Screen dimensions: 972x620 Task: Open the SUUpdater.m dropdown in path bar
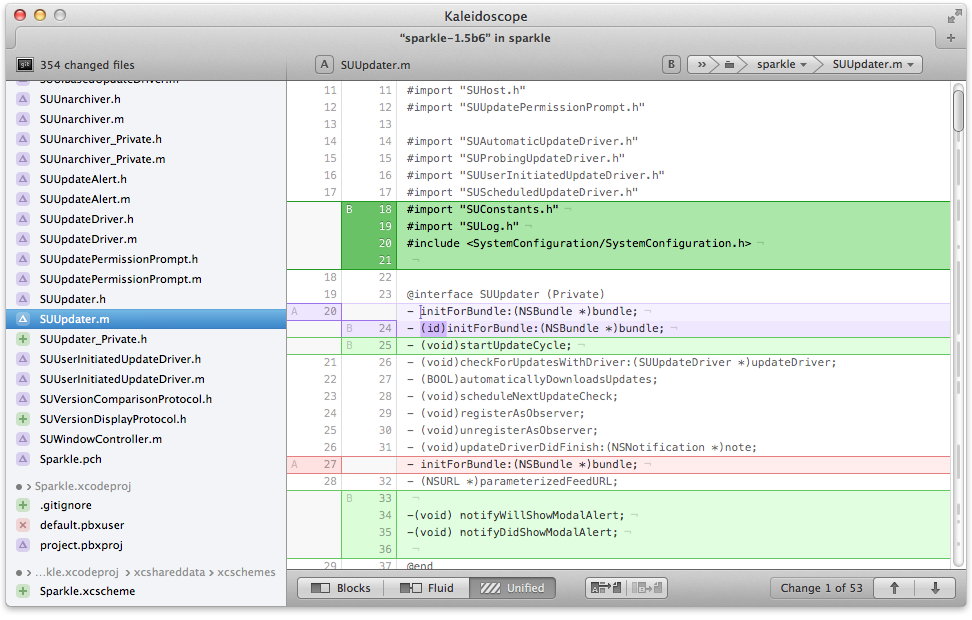pyautogui.click(x=873, y=64)
